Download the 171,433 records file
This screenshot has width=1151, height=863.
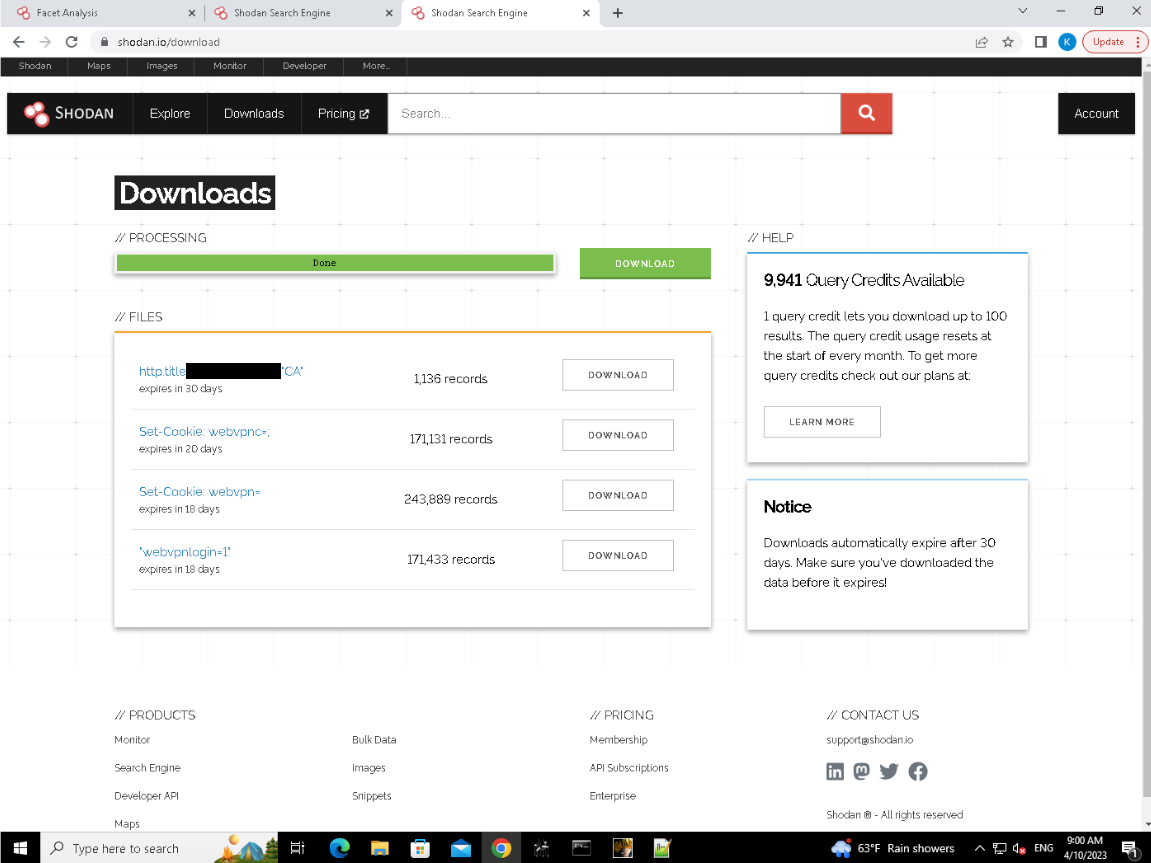tap(617, 556)
